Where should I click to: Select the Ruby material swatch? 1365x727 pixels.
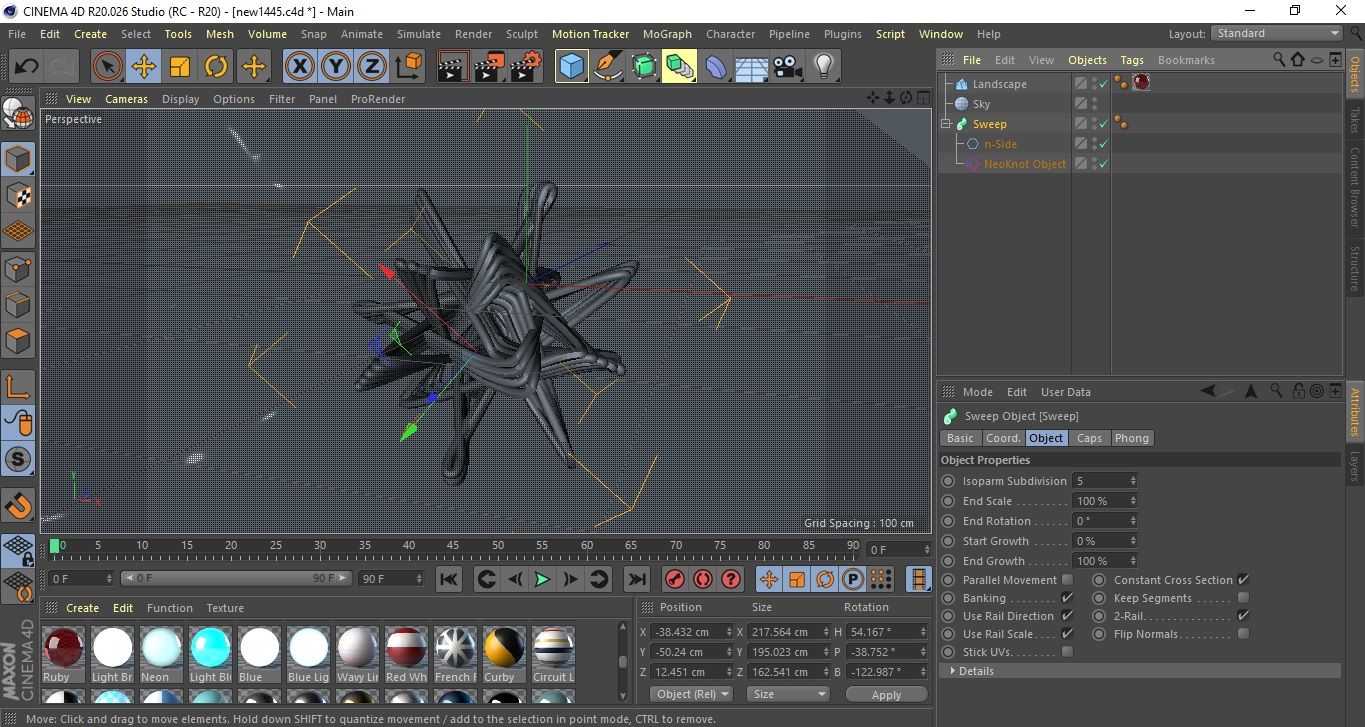(63, 648)
